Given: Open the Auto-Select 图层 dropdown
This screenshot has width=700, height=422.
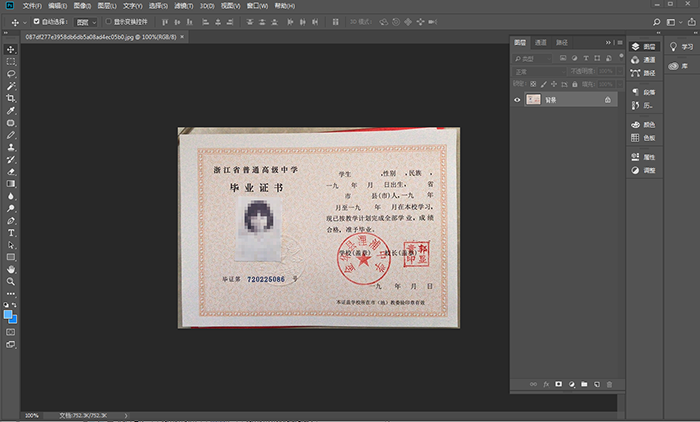Looking at the screenshot, I should 85,22.
